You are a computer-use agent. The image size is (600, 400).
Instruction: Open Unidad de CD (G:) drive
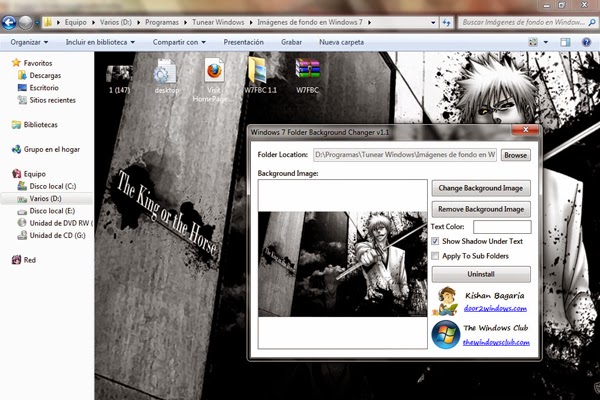pos(51,235)
